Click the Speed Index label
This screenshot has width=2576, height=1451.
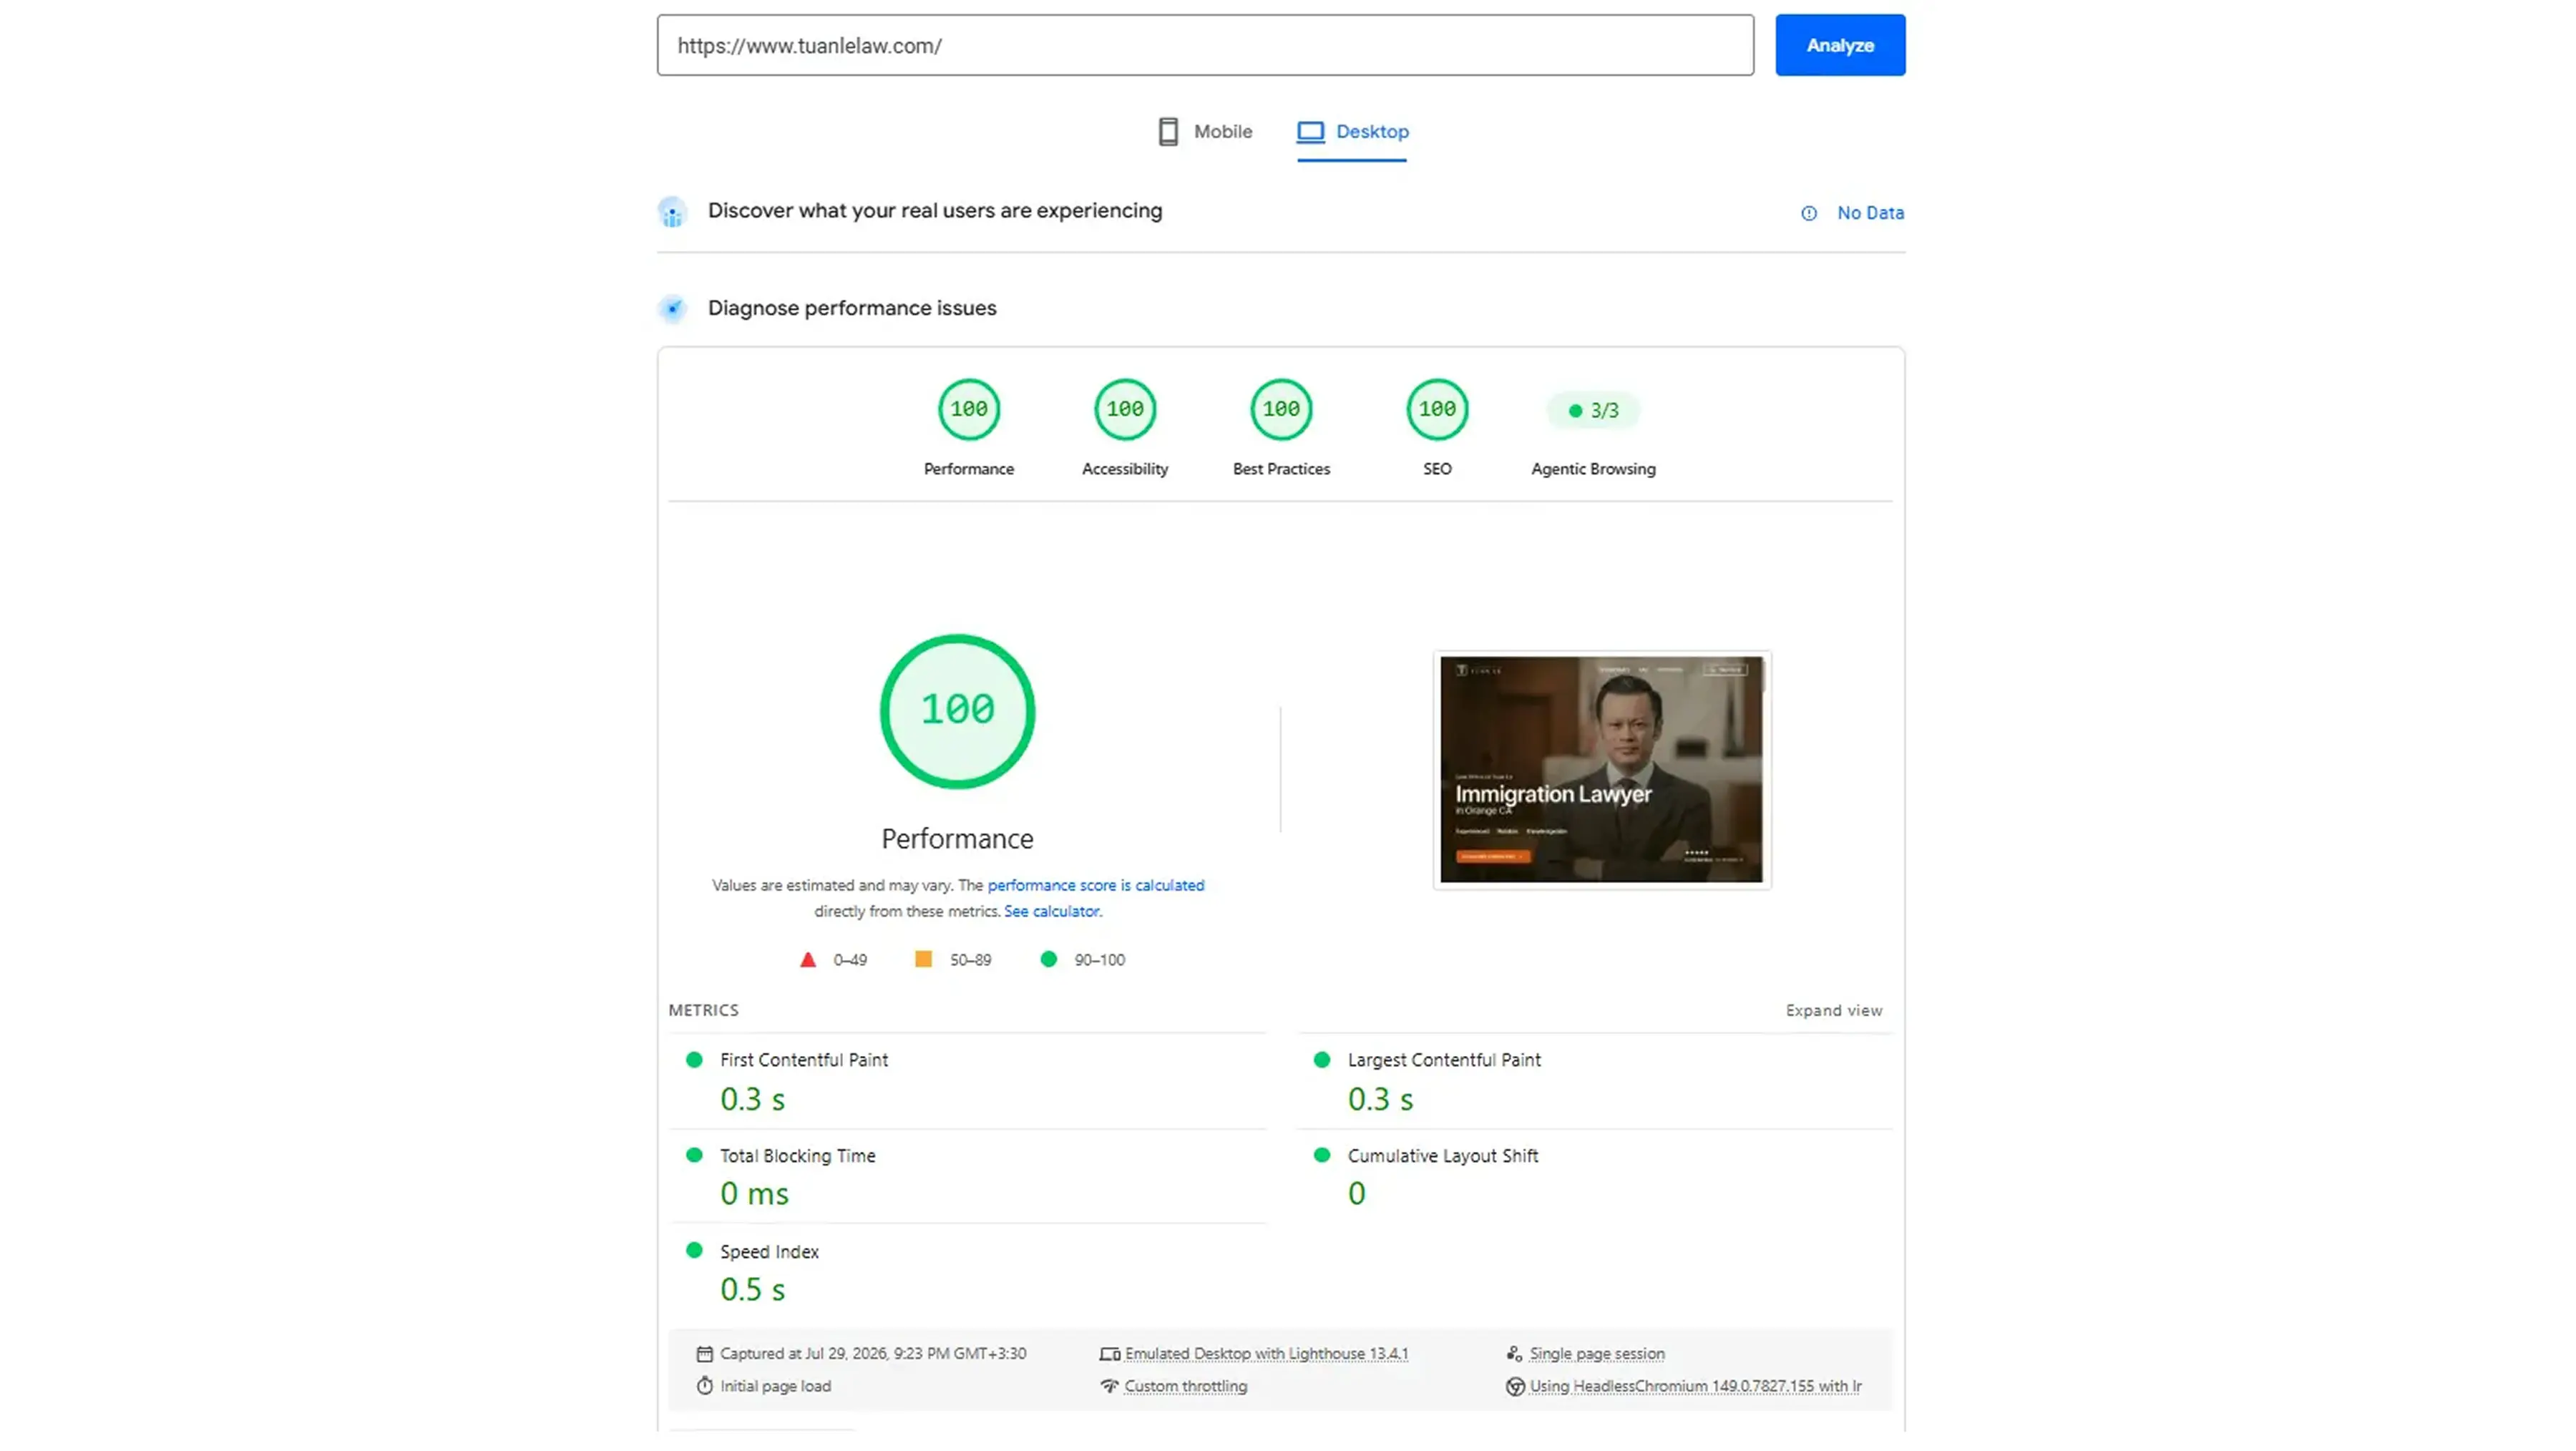pyautogui.click(x=769, y=1251)
